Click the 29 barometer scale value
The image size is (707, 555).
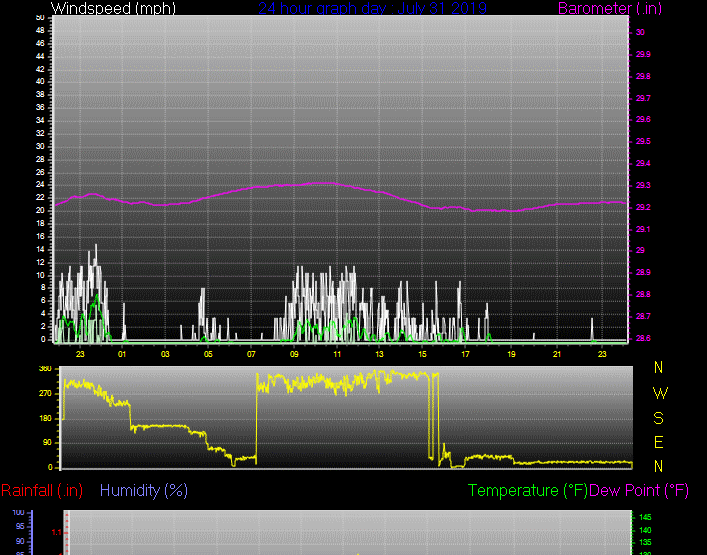(x=640, y=250)
